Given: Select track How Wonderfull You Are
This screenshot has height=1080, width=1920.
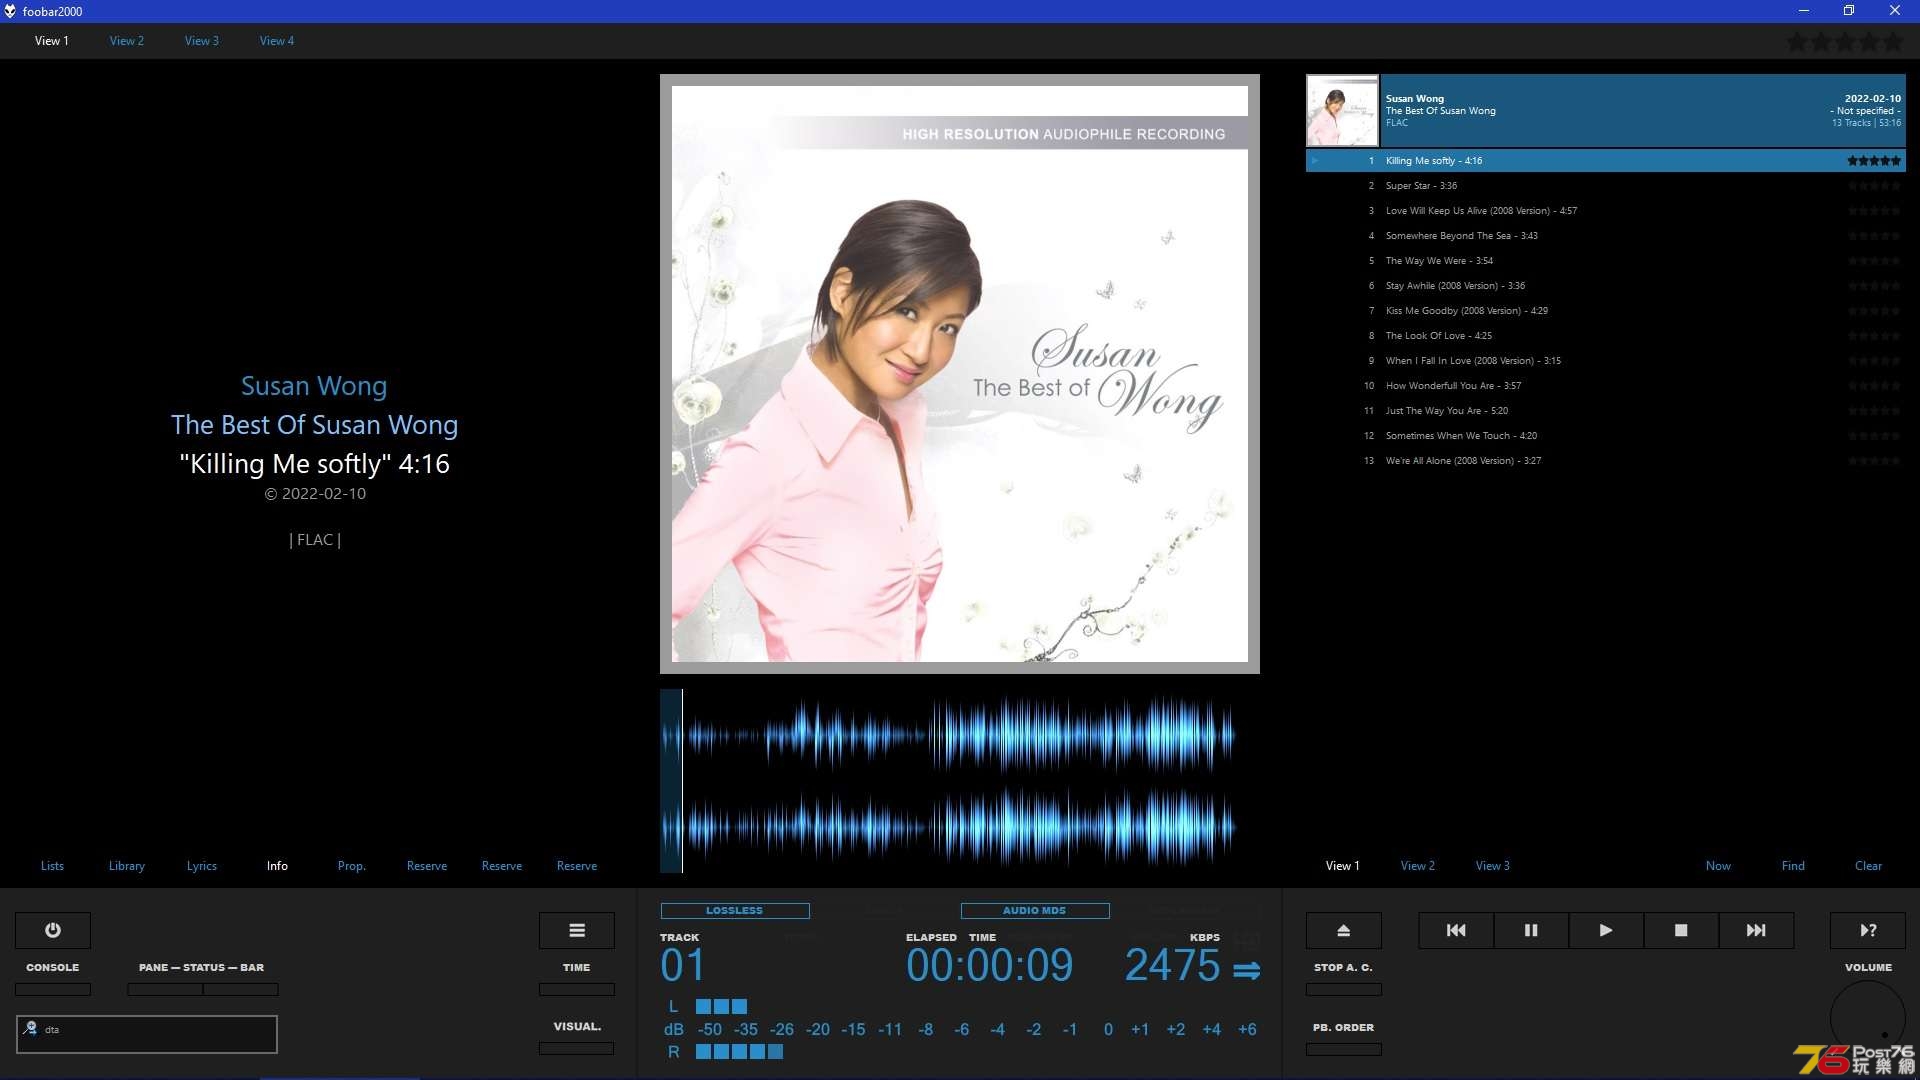Looking at the screenshot, I should [x=1606, y=386].
